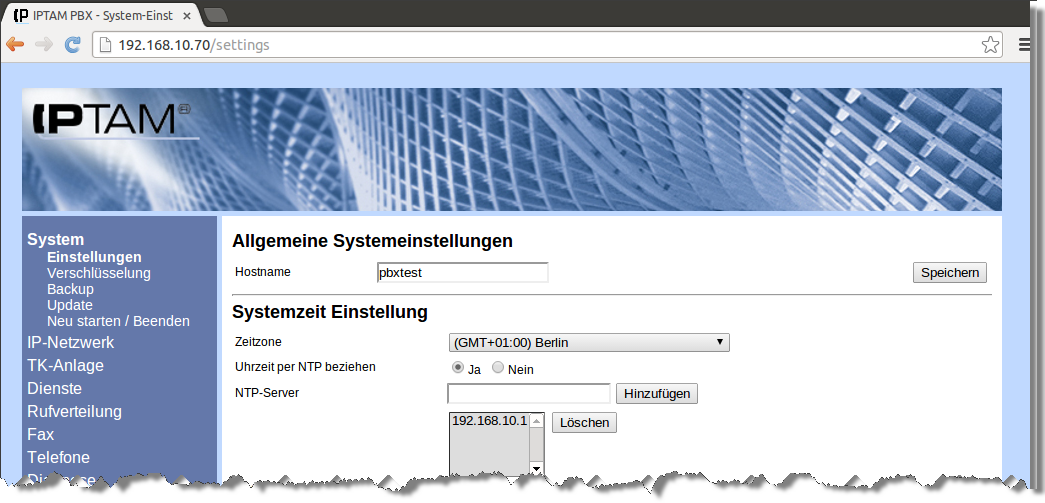
Task: Select Ja for NTP time sync
Action: coord(459,368)
